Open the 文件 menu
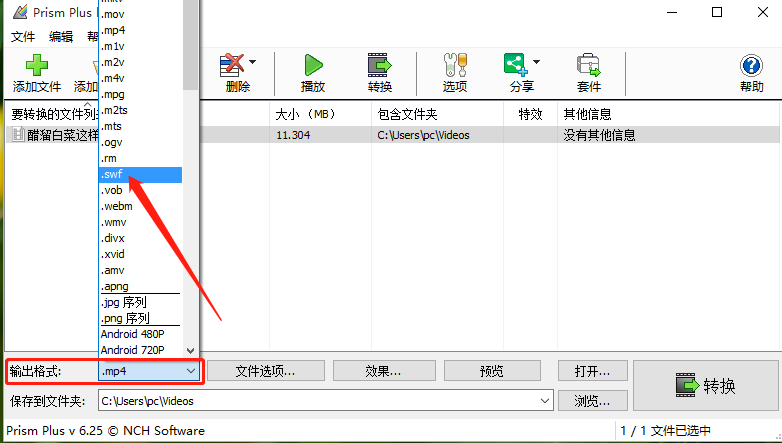 pos(23,37)
